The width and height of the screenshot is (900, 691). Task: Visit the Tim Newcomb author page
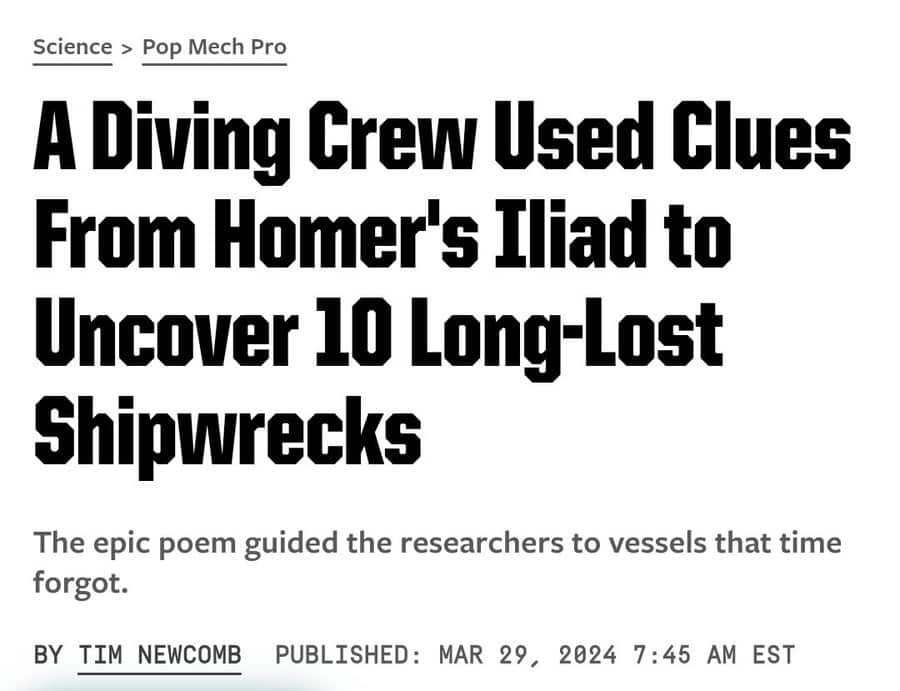160,654
